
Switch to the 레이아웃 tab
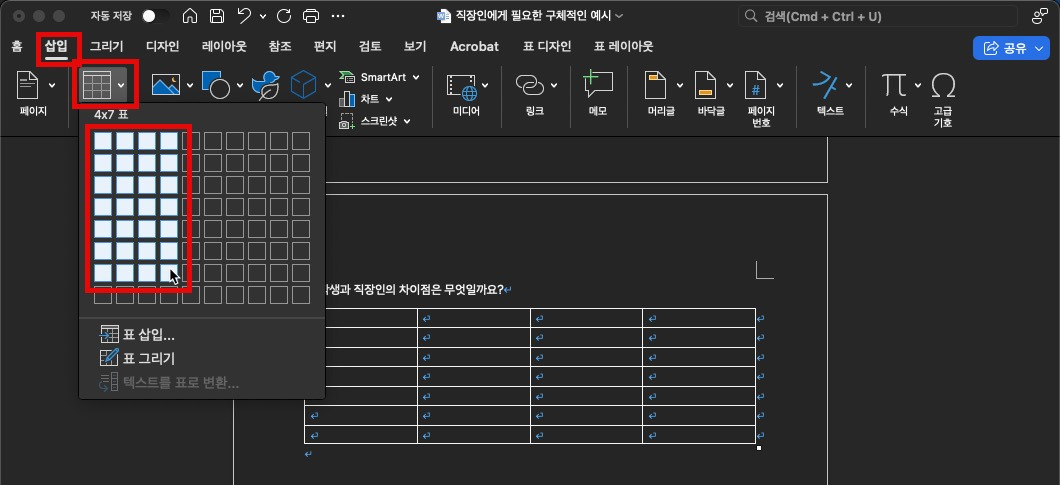(224, 47)
